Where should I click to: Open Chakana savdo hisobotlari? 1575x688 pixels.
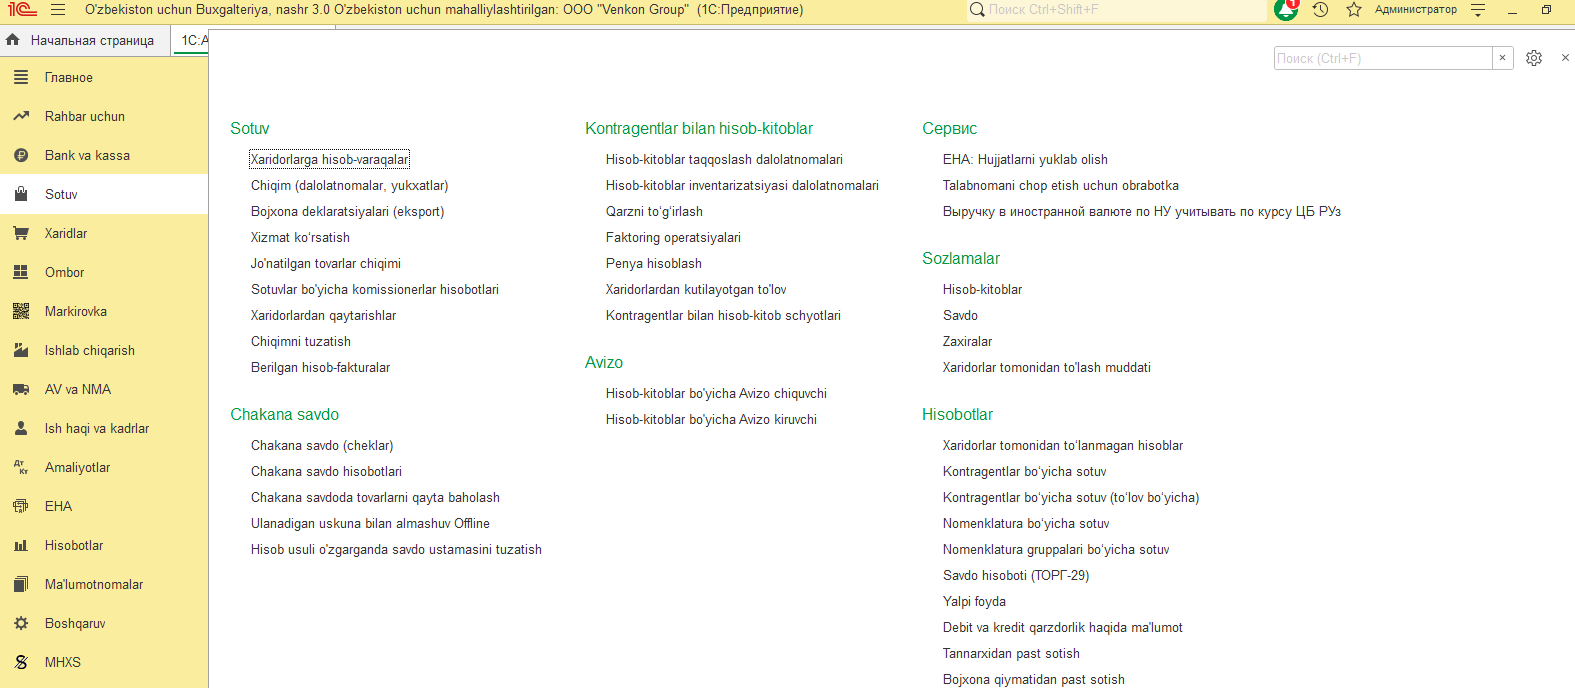(326, 471)
